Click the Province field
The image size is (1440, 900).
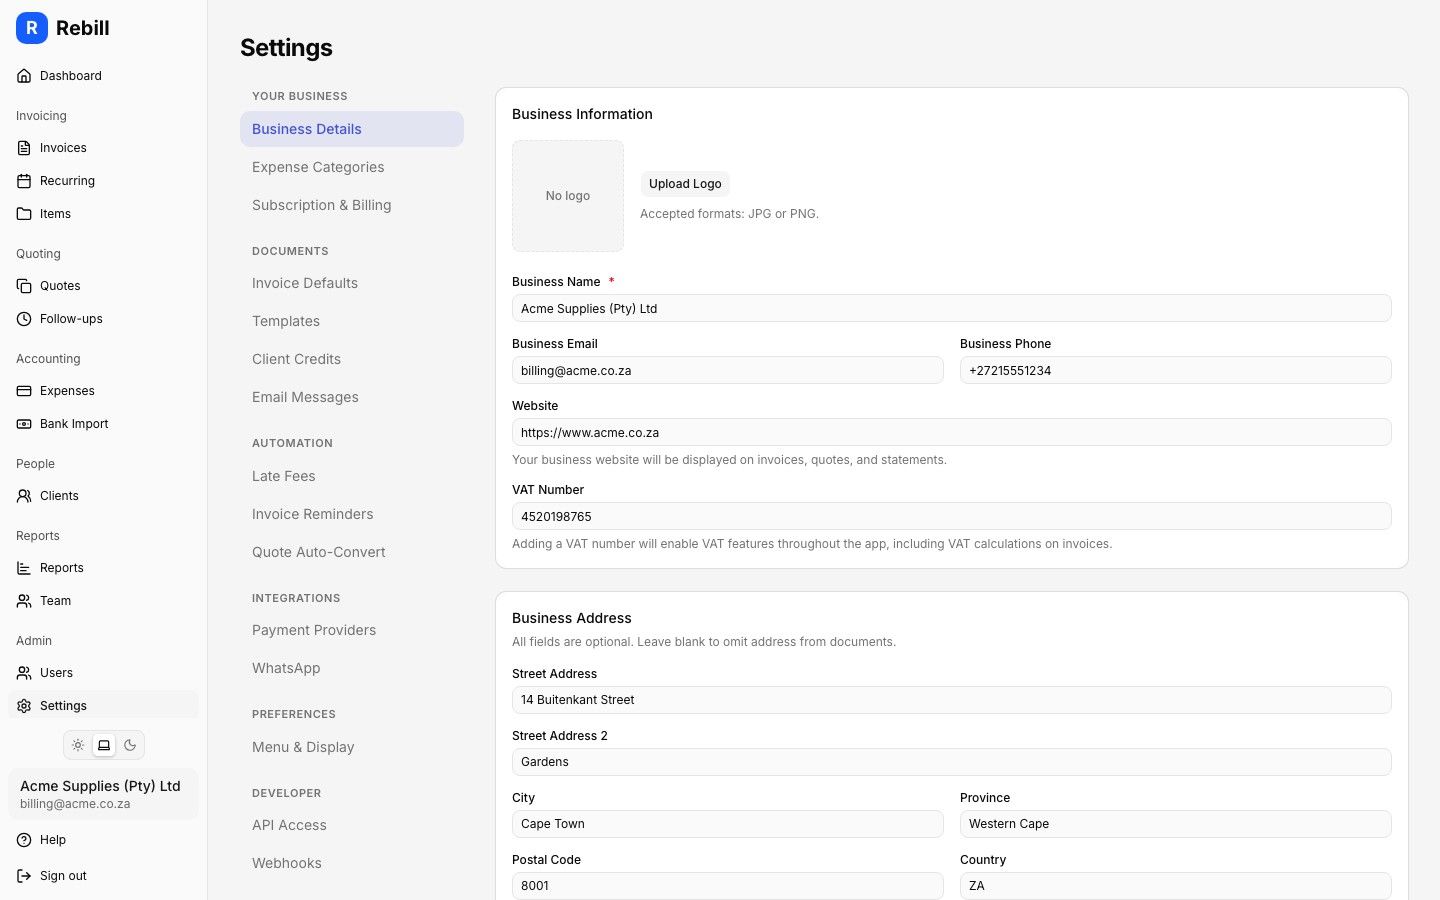coord(1176,824)
